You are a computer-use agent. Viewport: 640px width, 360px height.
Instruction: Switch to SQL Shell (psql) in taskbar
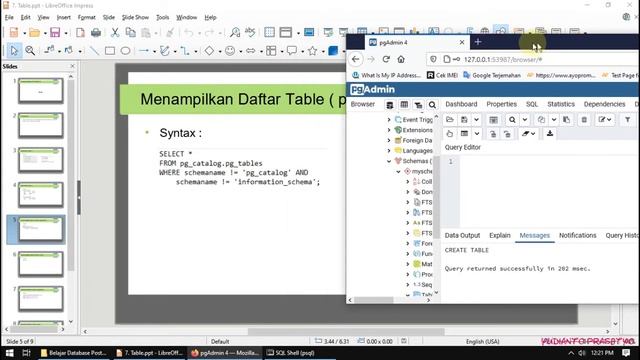[290, 353]
